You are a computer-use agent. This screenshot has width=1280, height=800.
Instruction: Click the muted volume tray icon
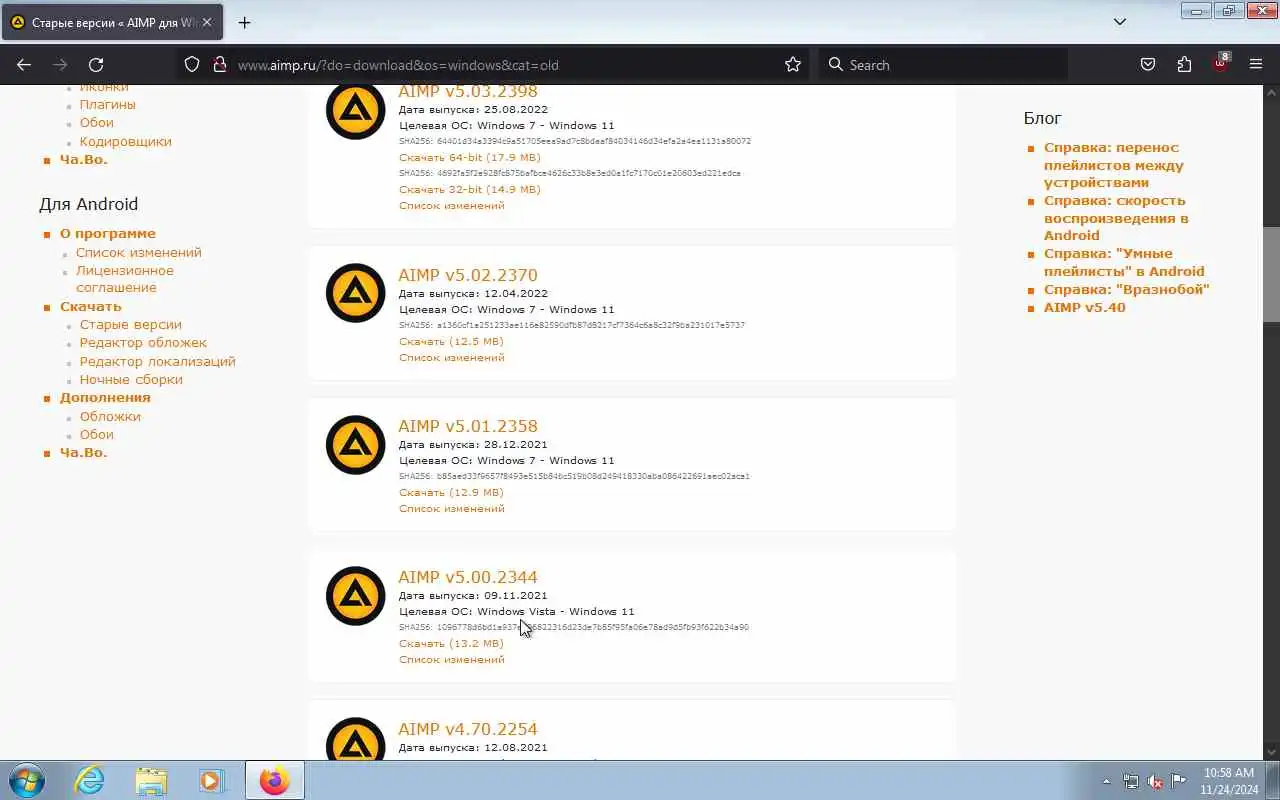pyautogui.click(x=1155, y=781)
